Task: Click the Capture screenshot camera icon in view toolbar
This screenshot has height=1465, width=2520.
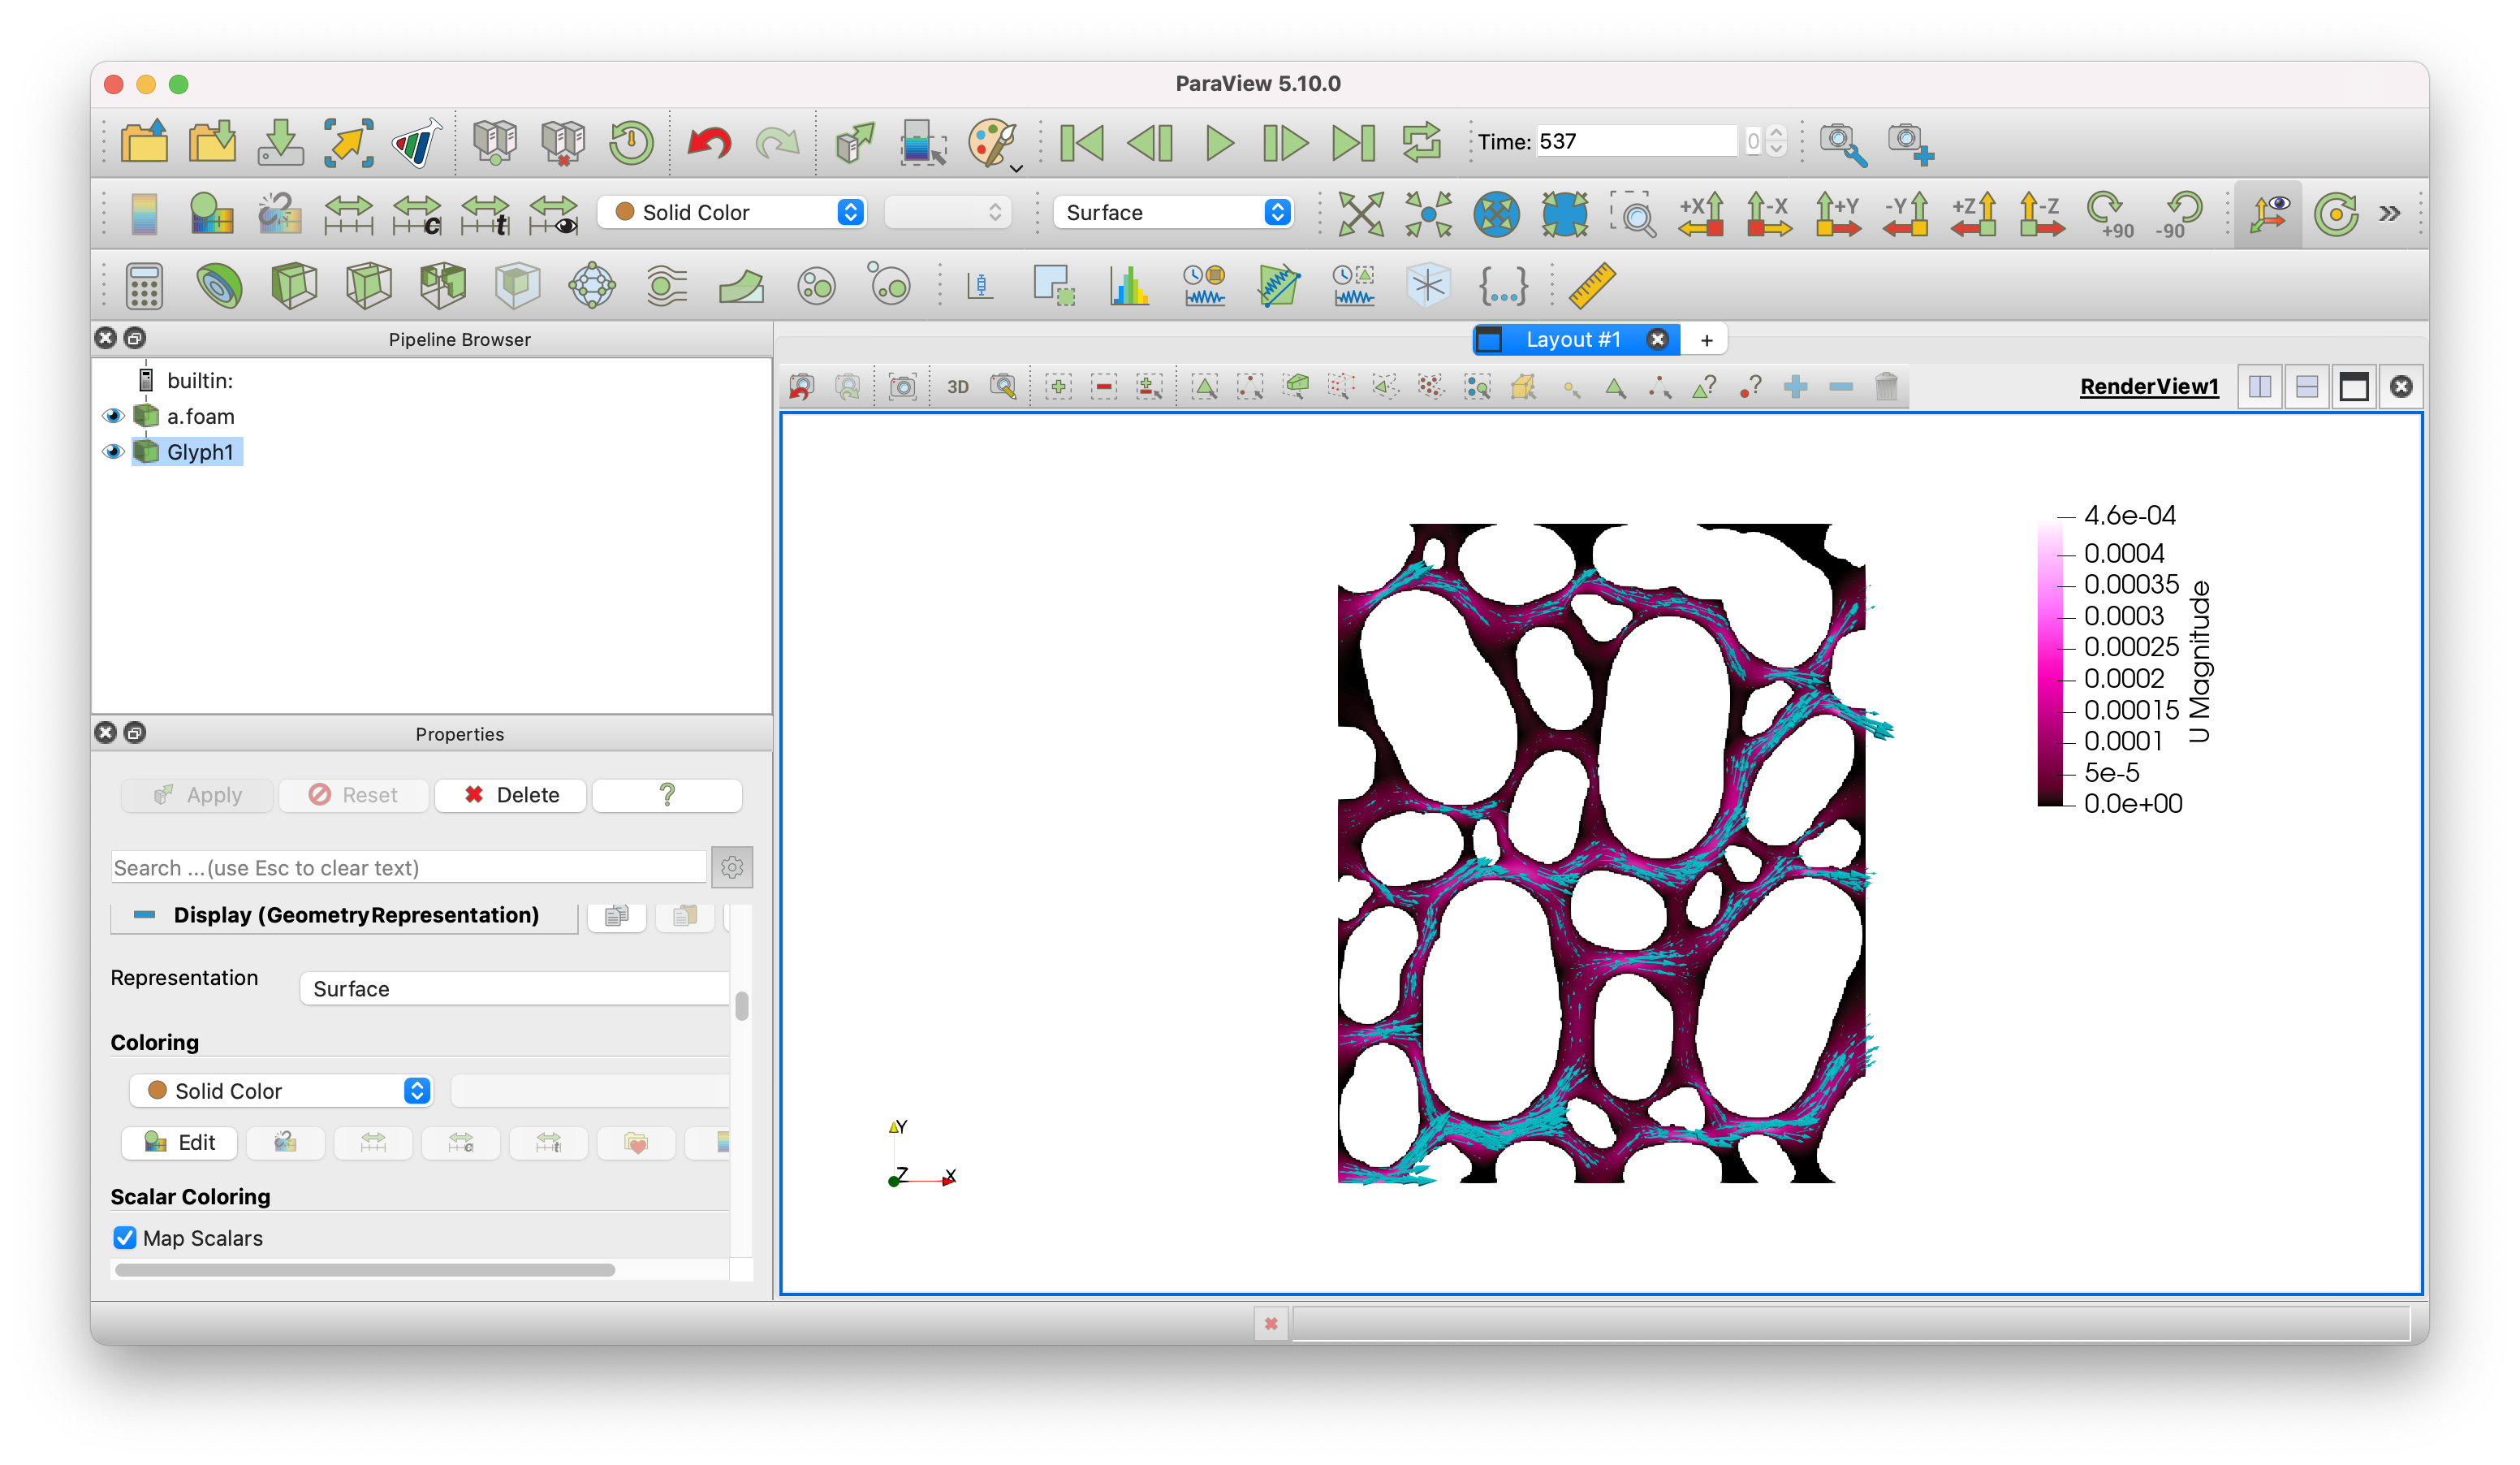Action: tap(902, 387)
